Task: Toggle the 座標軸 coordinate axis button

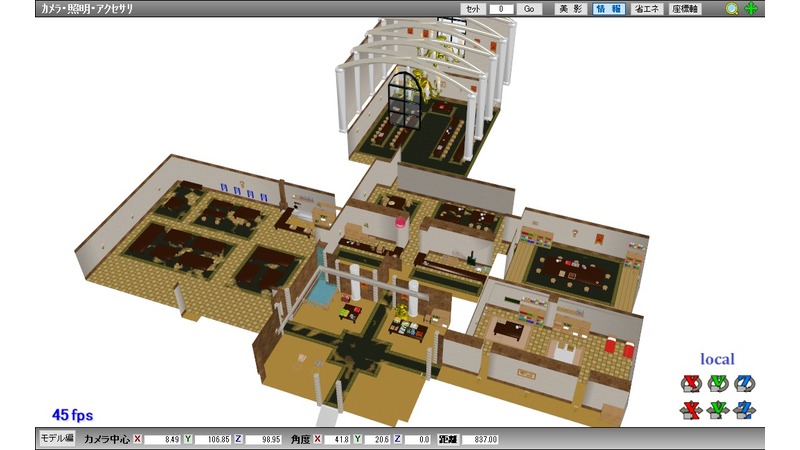Action: tap(685, 9)
